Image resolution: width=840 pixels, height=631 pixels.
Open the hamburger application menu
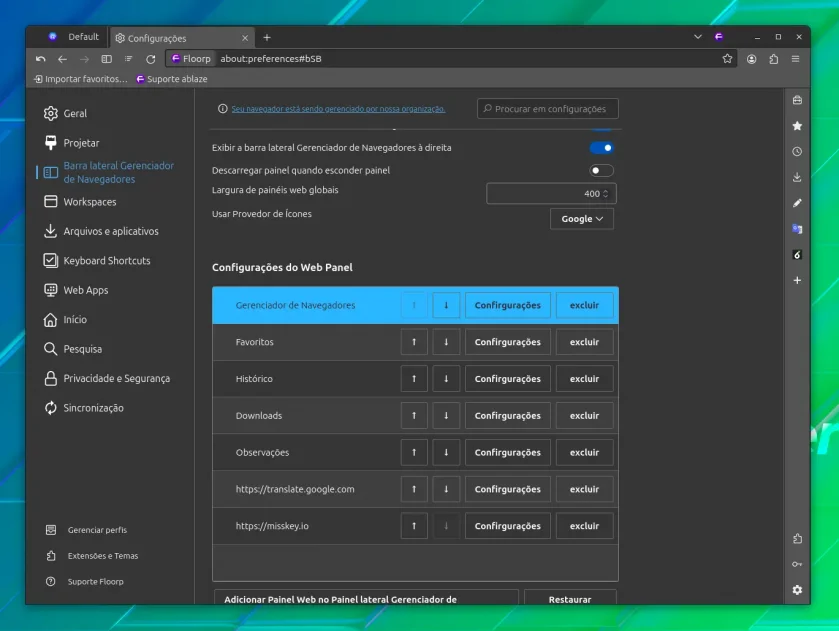(x=796, y=59)
